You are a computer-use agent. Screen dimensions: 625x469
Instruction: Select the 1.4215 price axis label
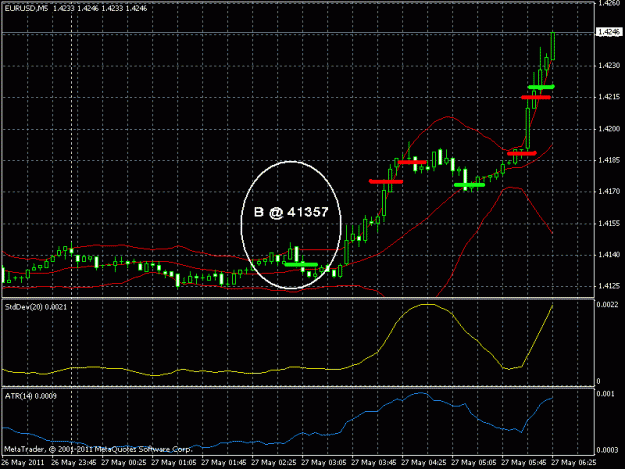tap(609, 97)
